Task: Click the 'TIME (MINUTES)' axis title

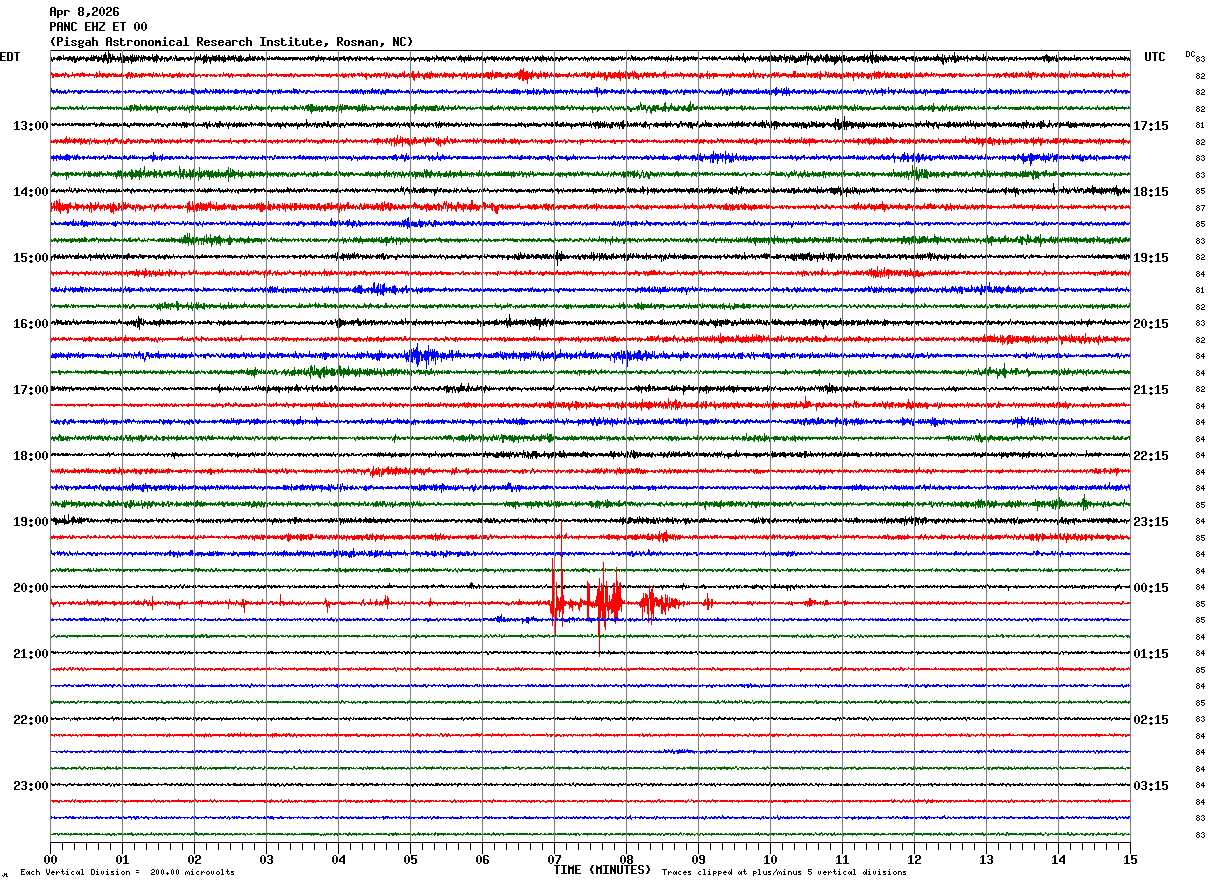Action: tap(603, 870)
